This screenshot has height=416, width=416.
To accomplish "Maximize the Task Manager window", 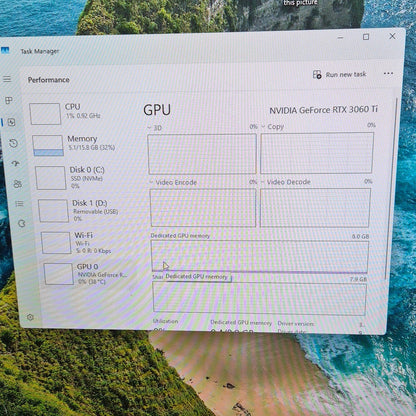I will [x=366, y=37].
